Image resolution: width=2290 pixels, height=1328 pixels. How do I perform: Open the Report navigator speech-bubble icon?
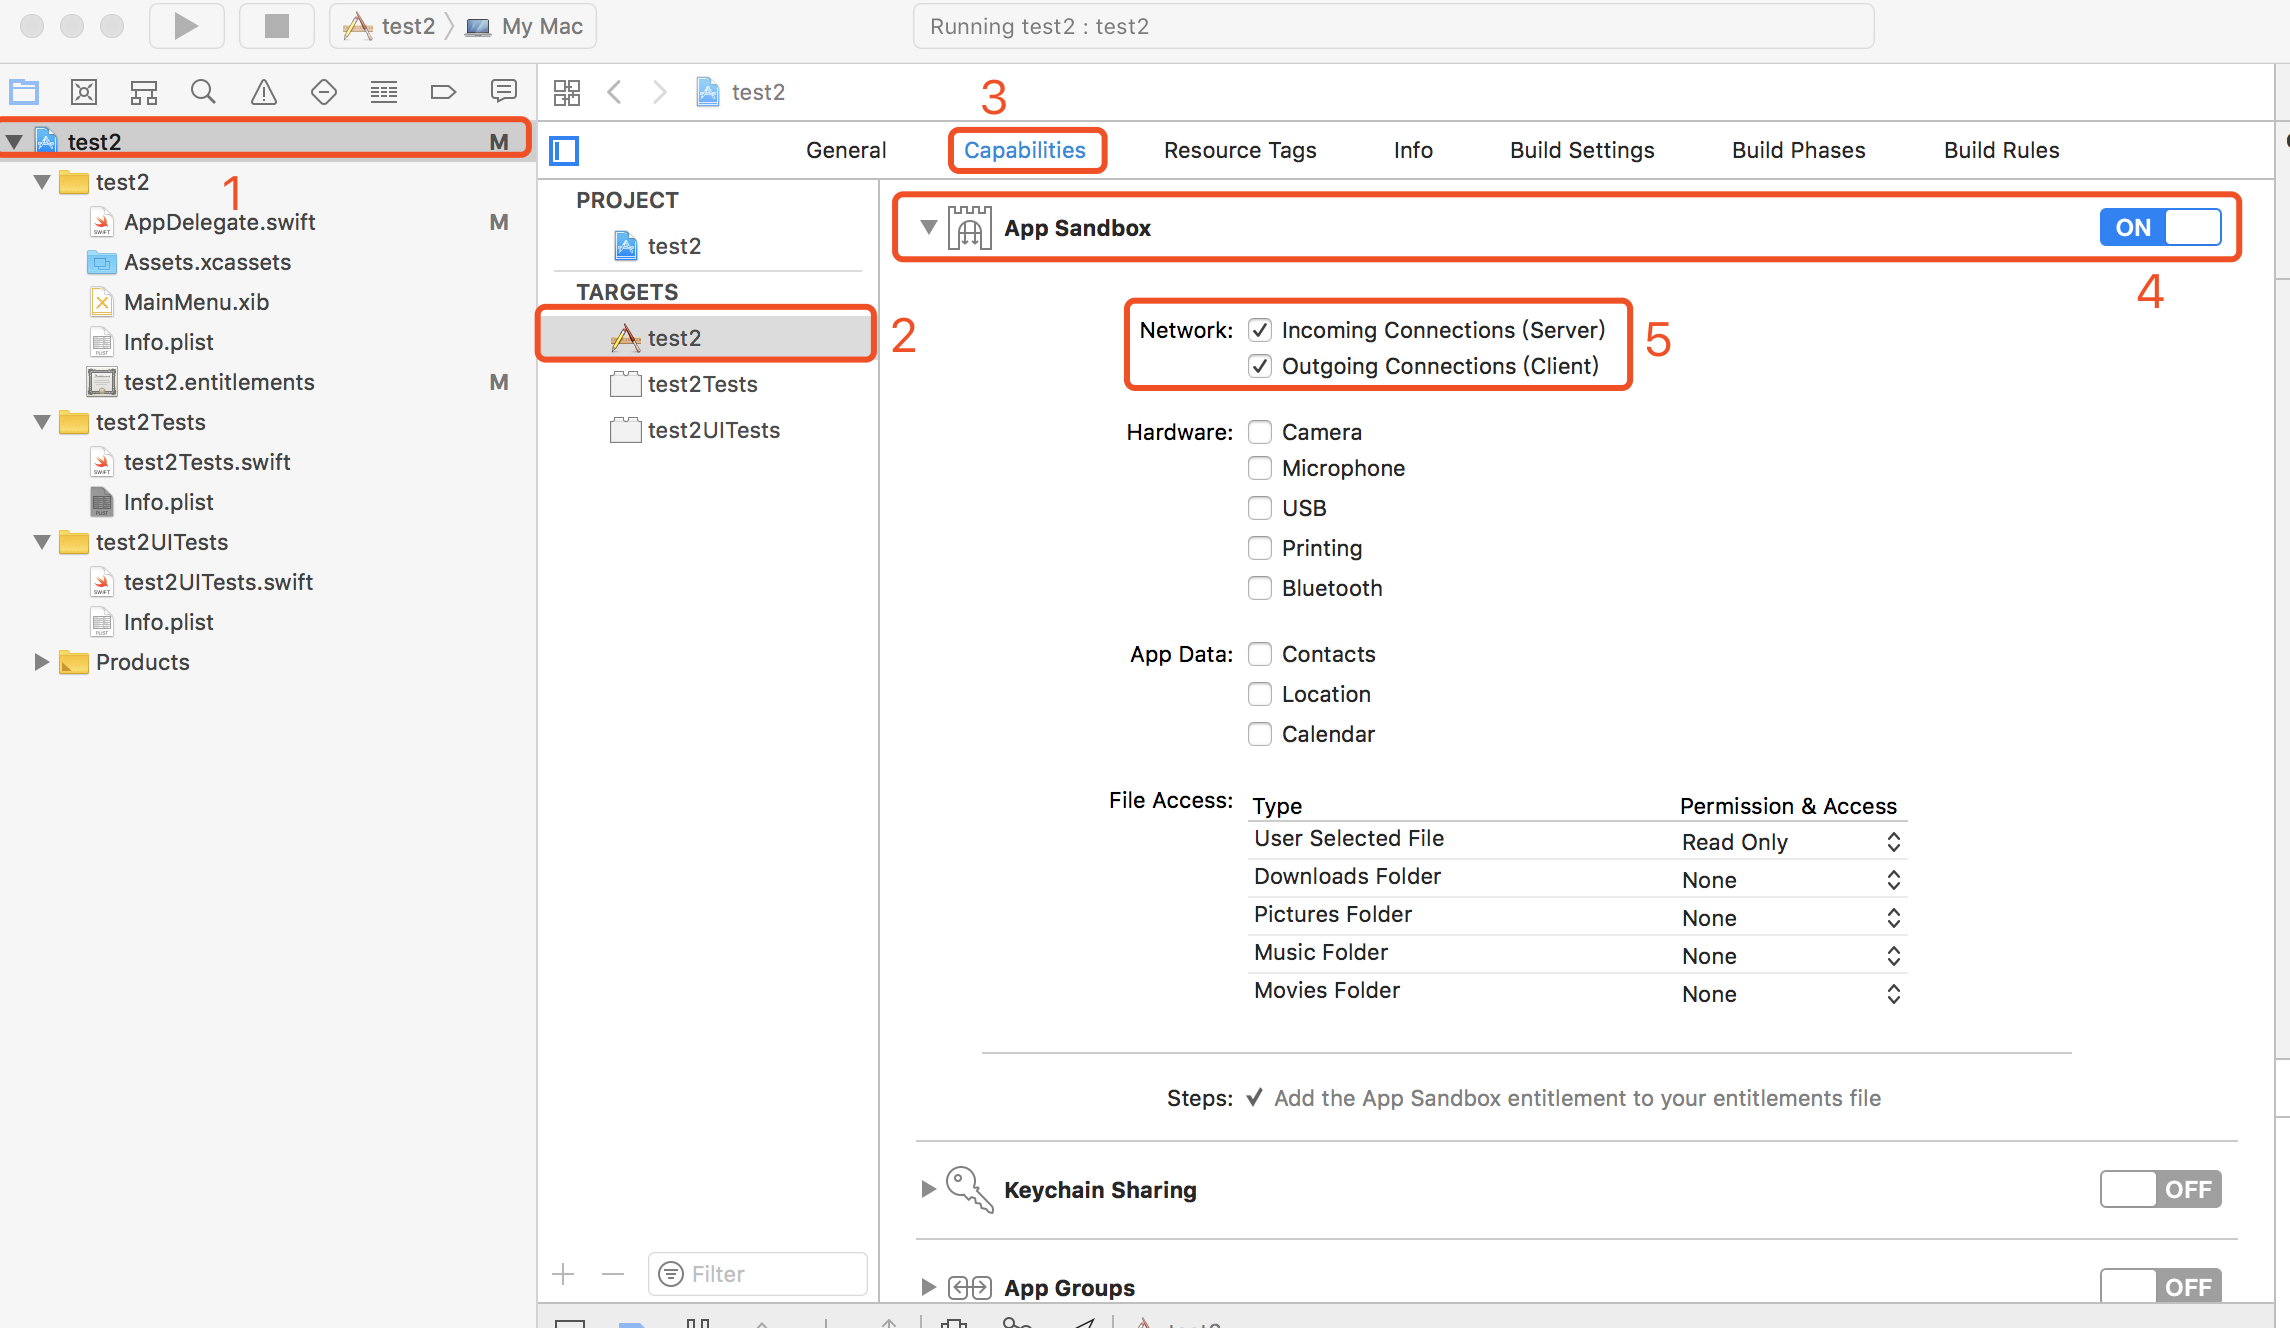(x=504, y=91)
